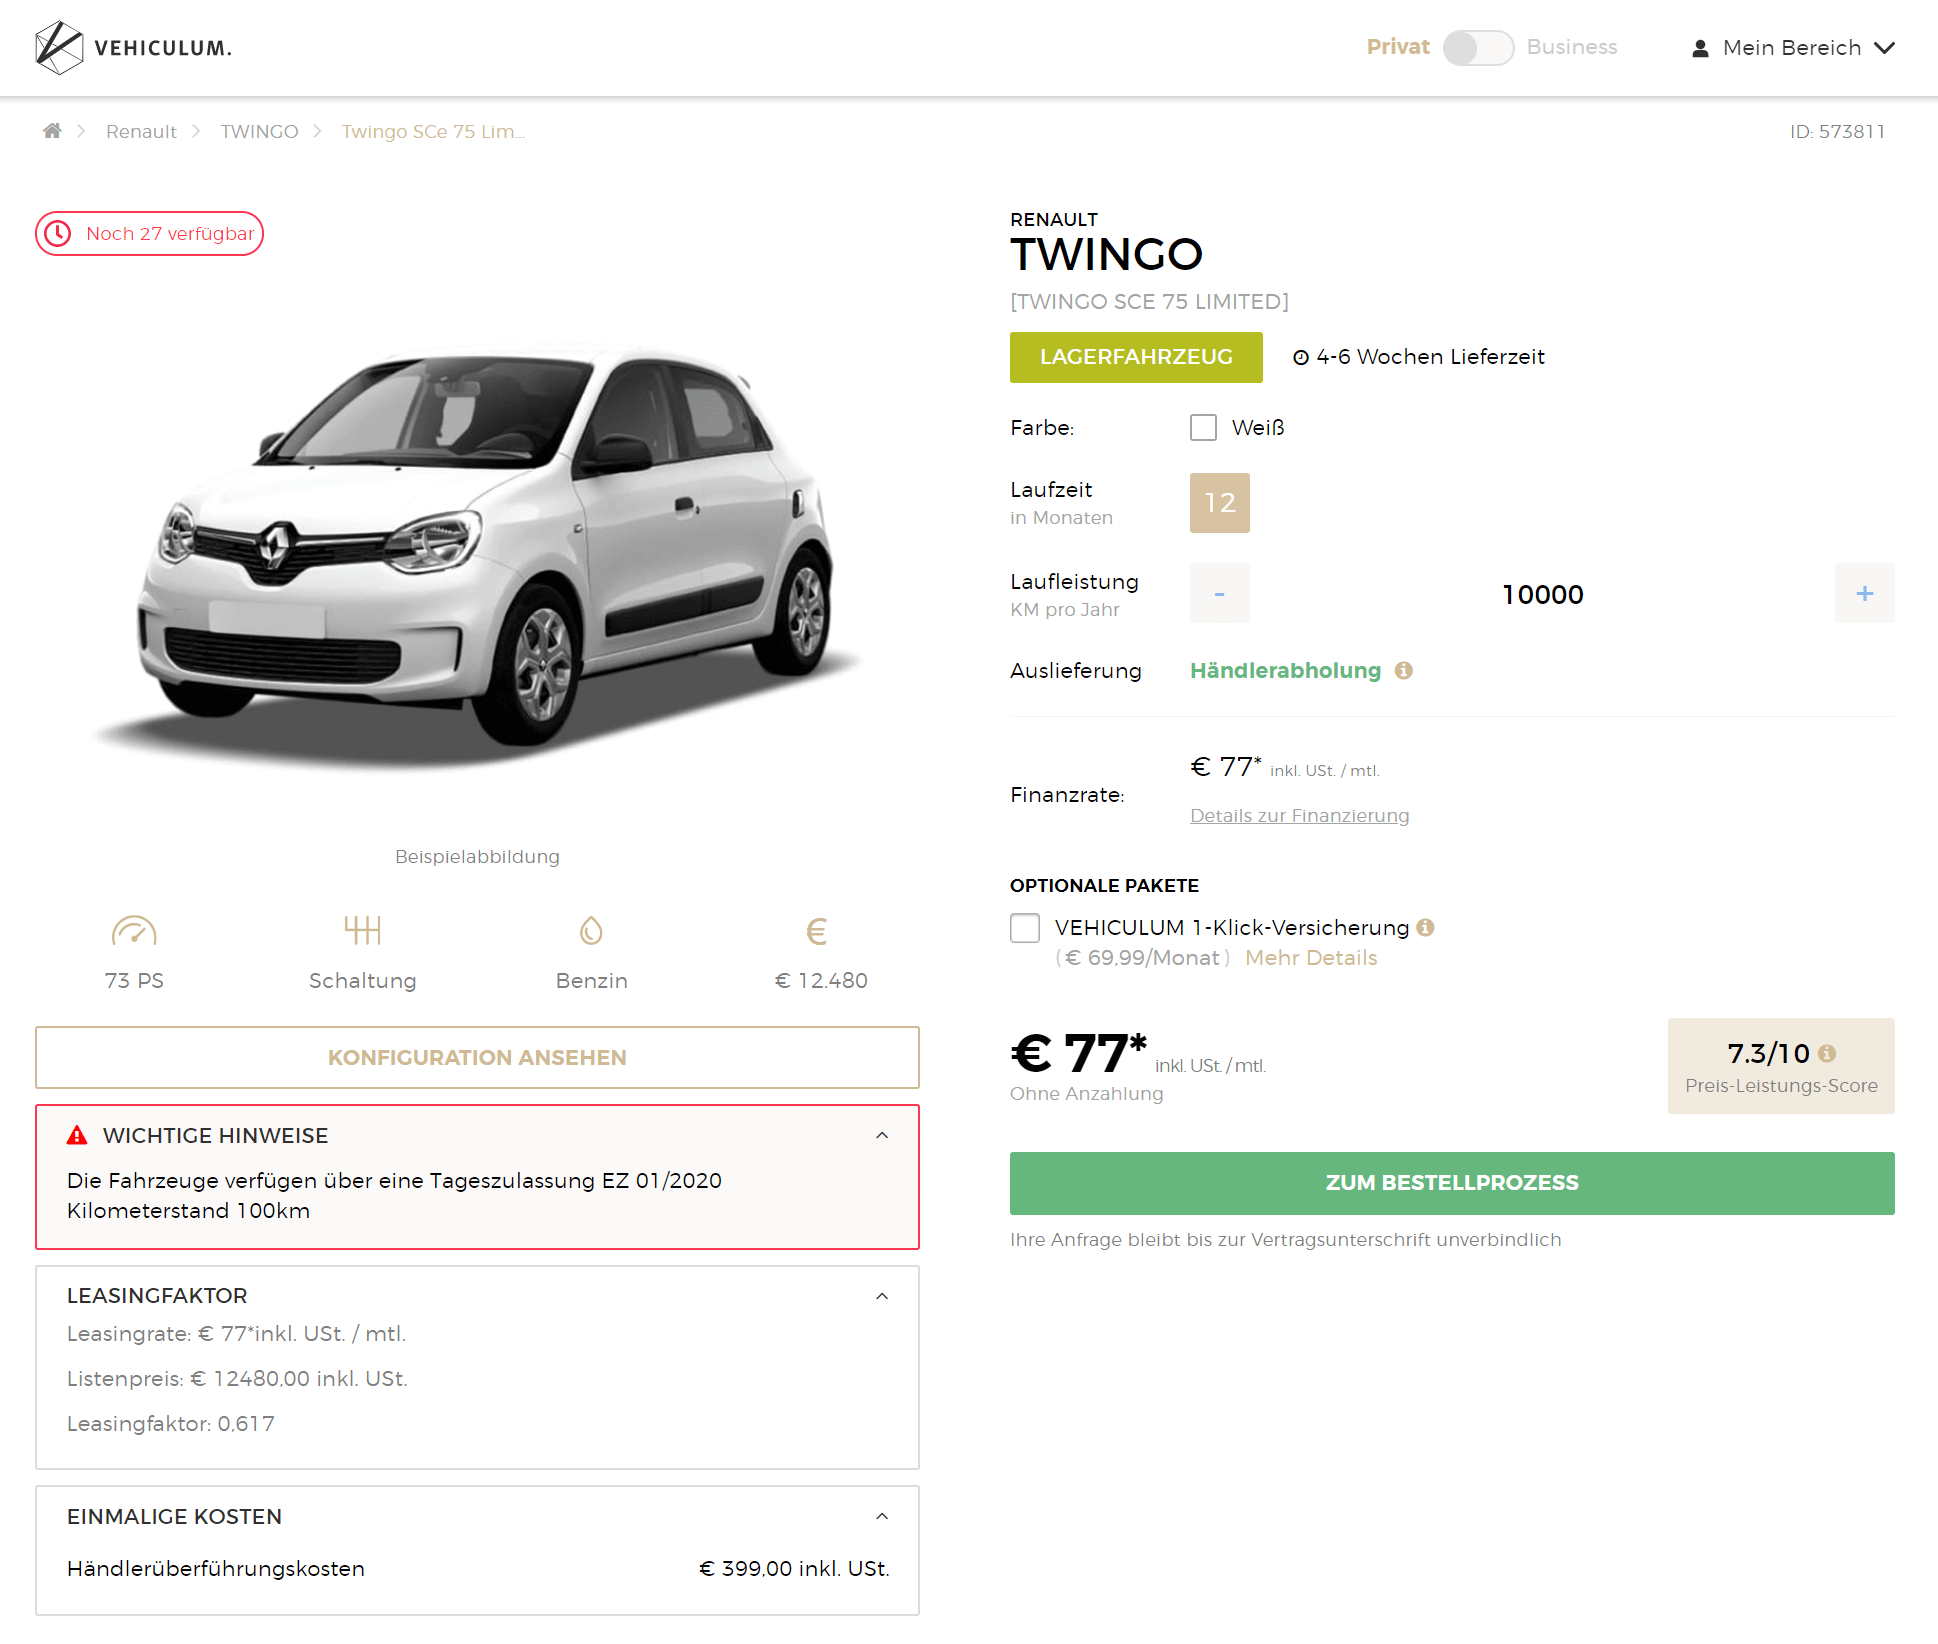Click 'Leasingfaktor: 0,617' text
This screenshot has height=1644, width=1938.
pyautogui.click(x=170, y=1423)
